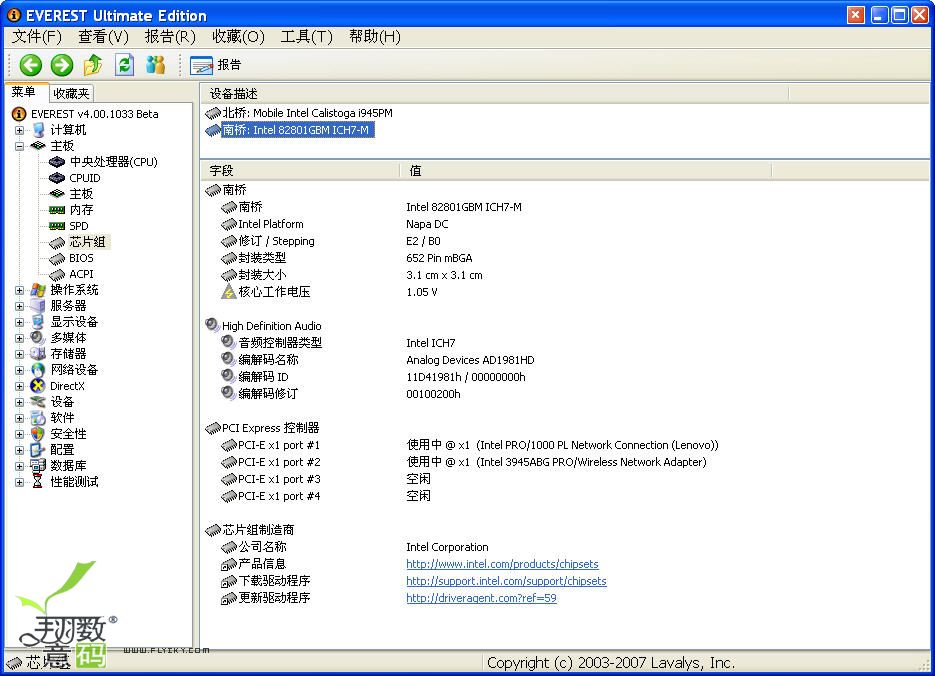Expand the 设备 tree node
Image resolution: width=935 pixels, height=676 pixels.
[20, 402]
